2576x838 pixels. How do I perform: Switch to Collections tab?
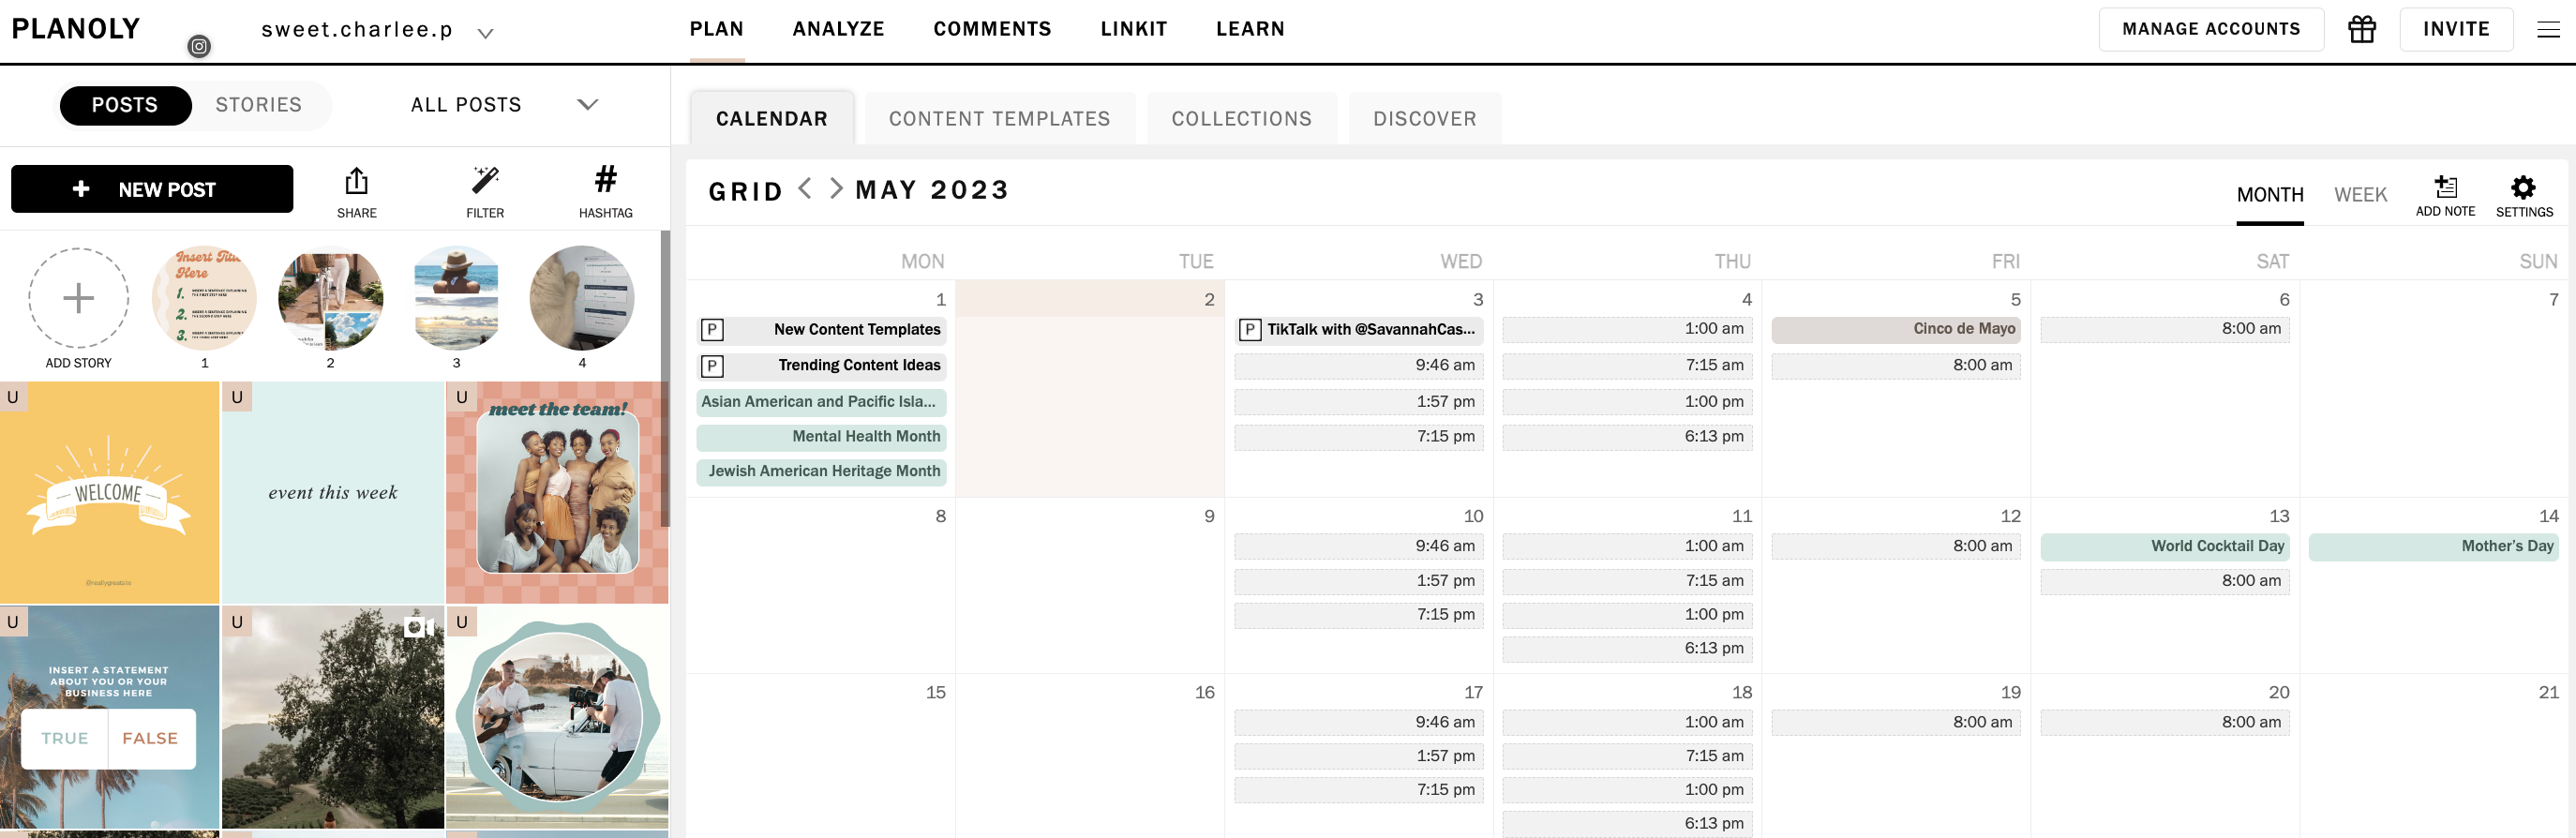(x=1241, y=118)
